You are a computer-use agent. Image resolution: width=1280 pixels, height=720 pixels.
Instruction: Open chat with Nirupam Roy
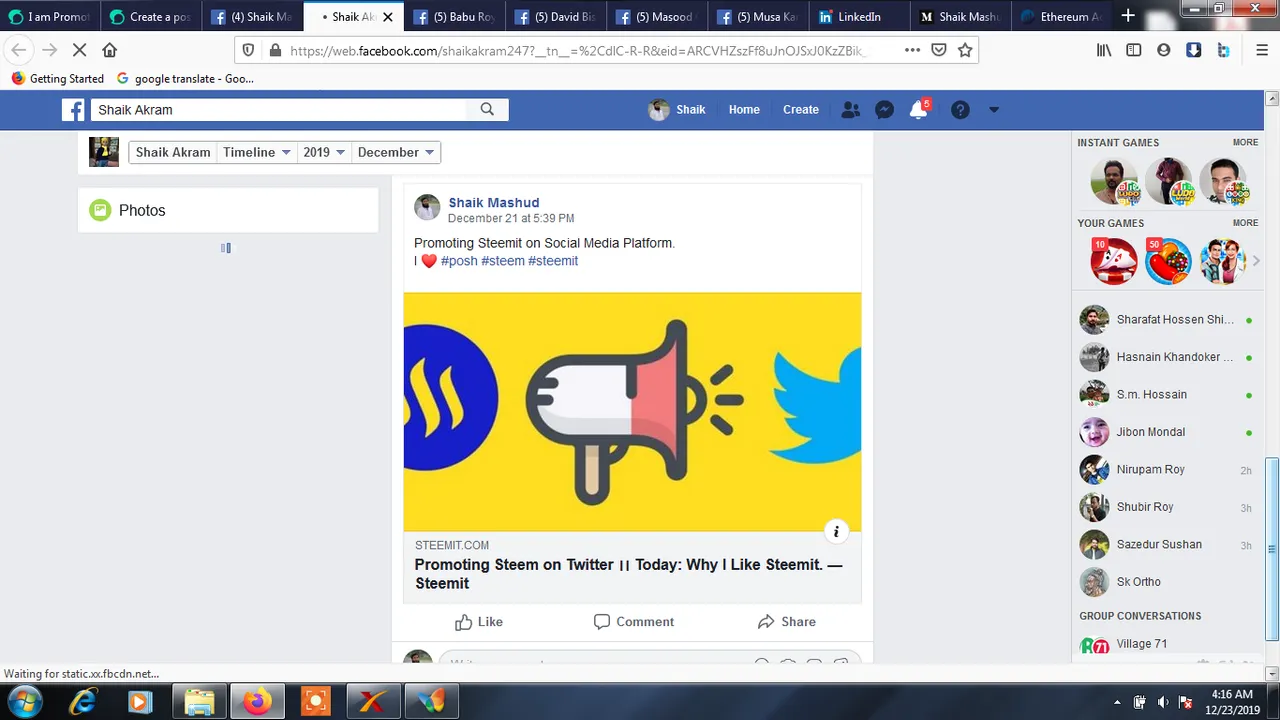1167,470
